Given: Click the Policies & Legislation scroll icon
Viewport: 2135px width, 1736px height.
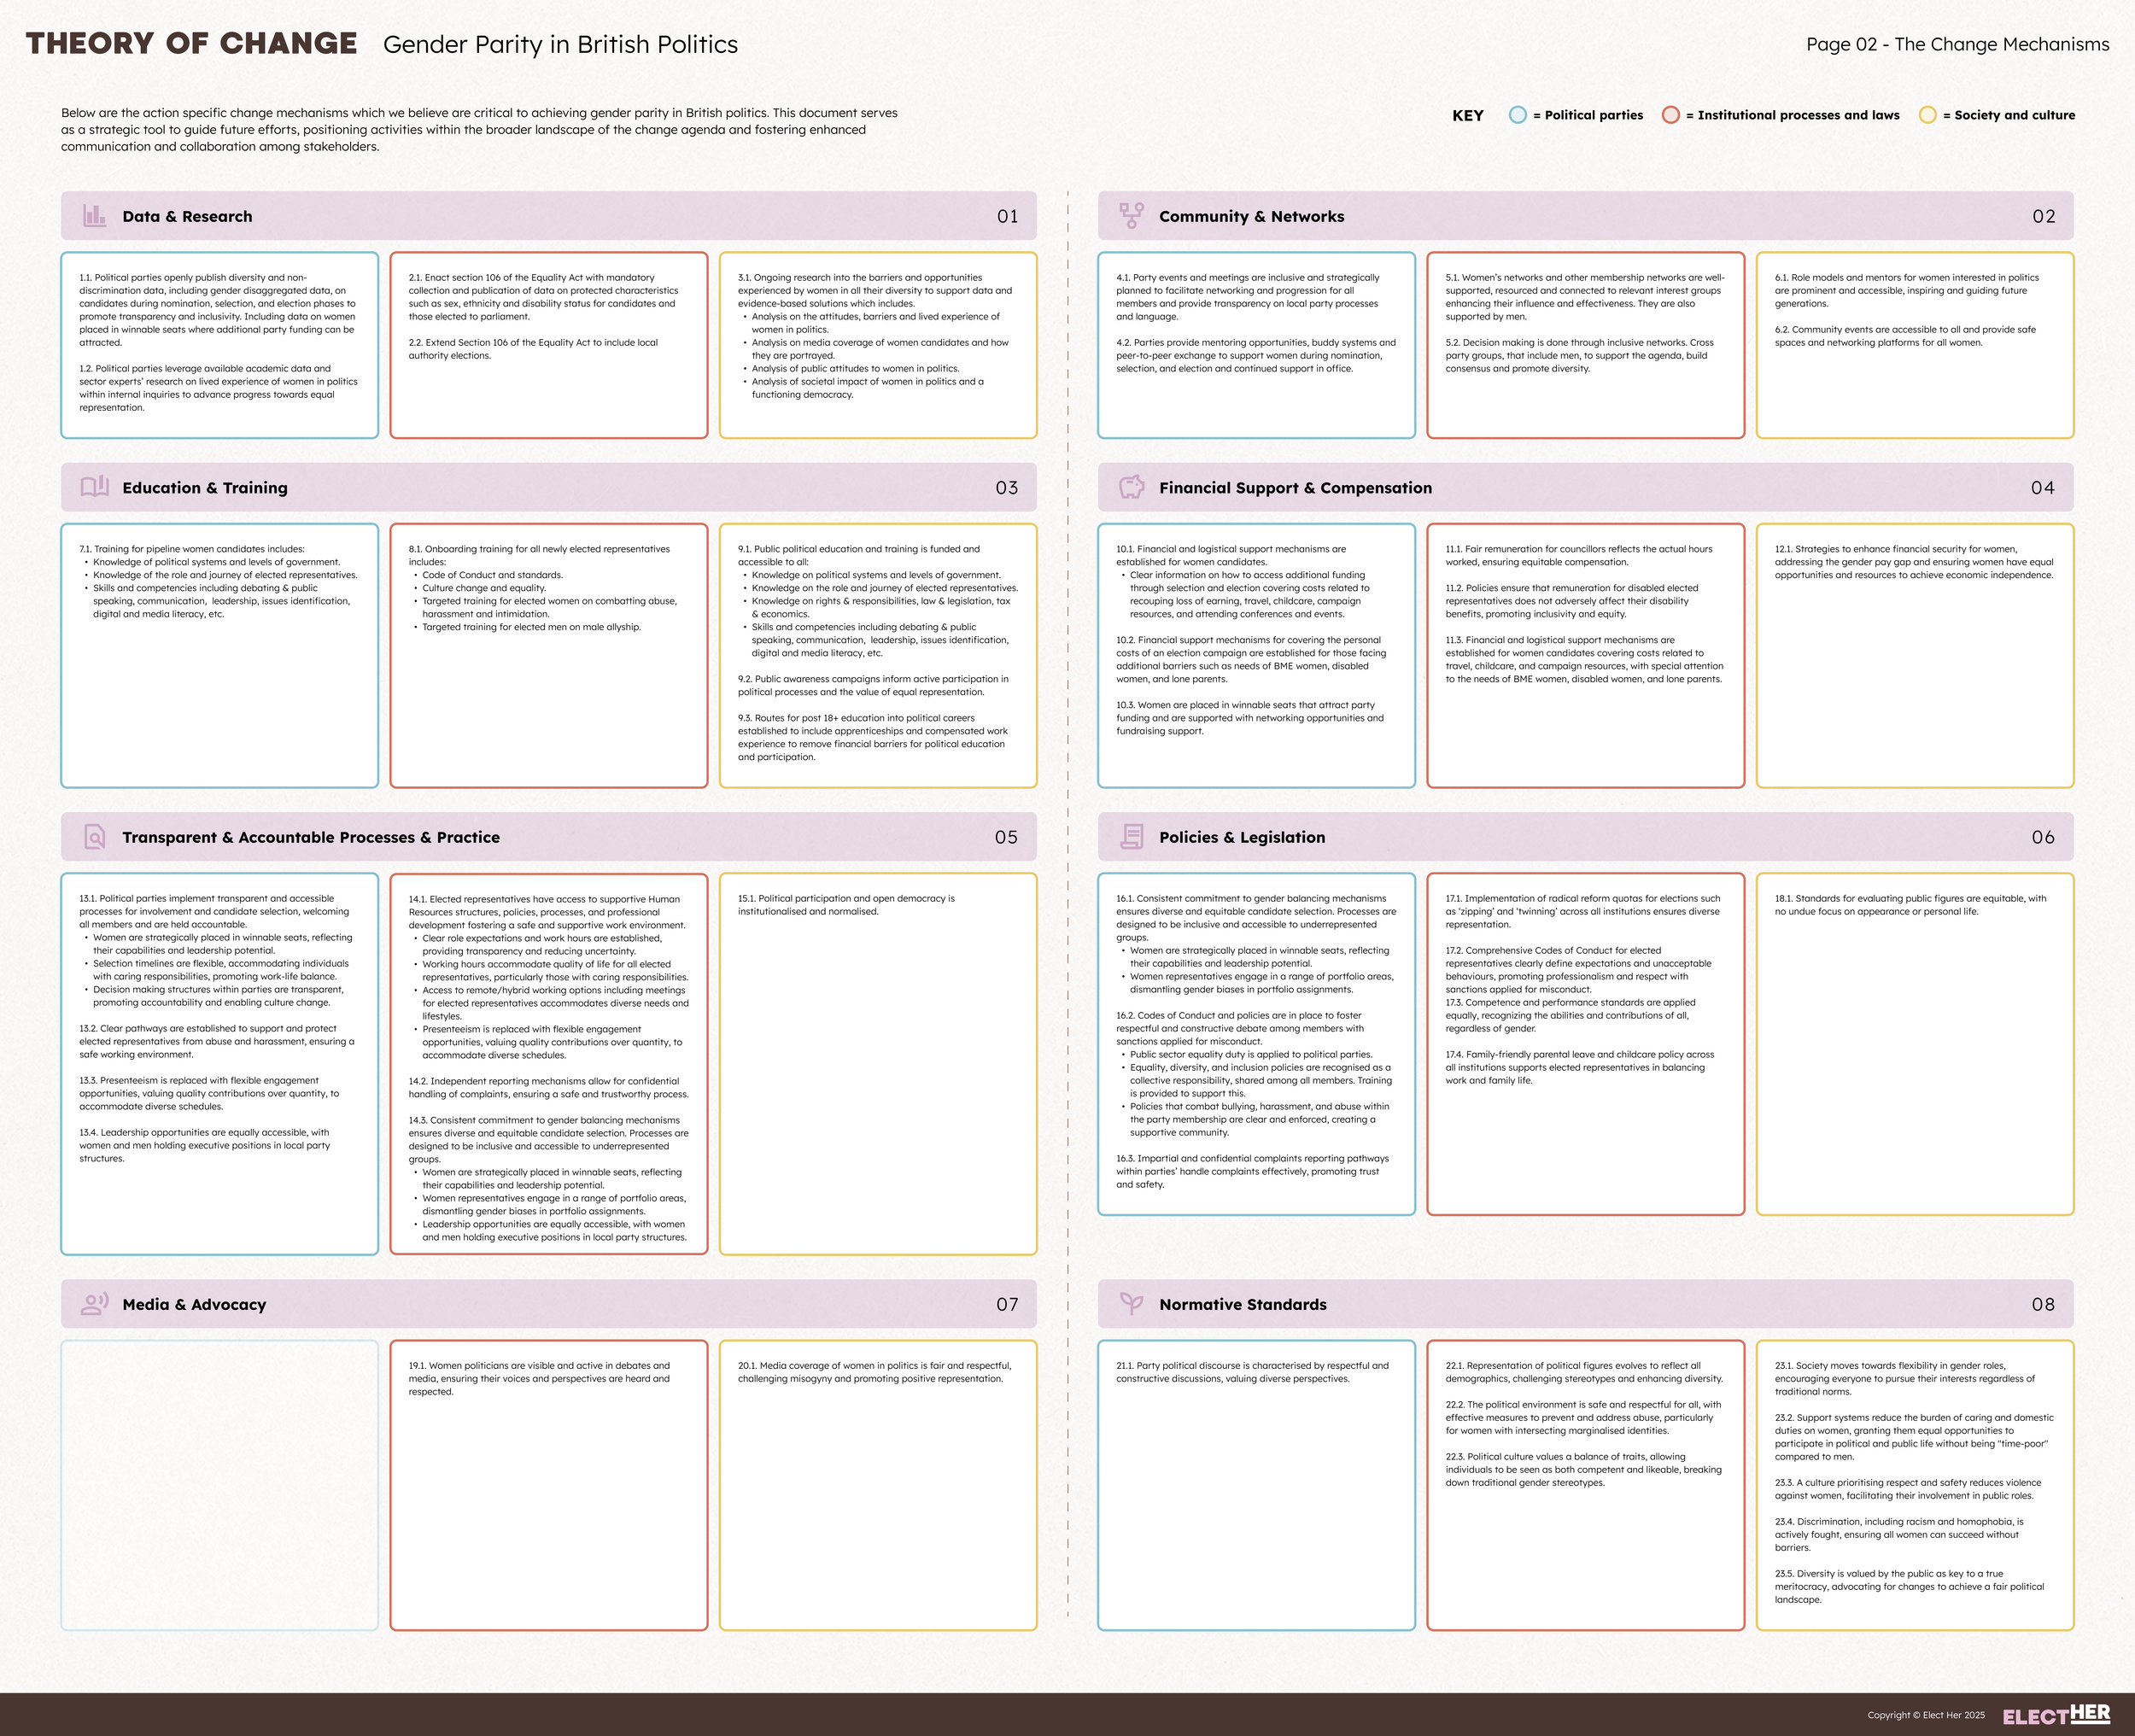Looking at the screenshot, I should click(x=1131, y=837).
